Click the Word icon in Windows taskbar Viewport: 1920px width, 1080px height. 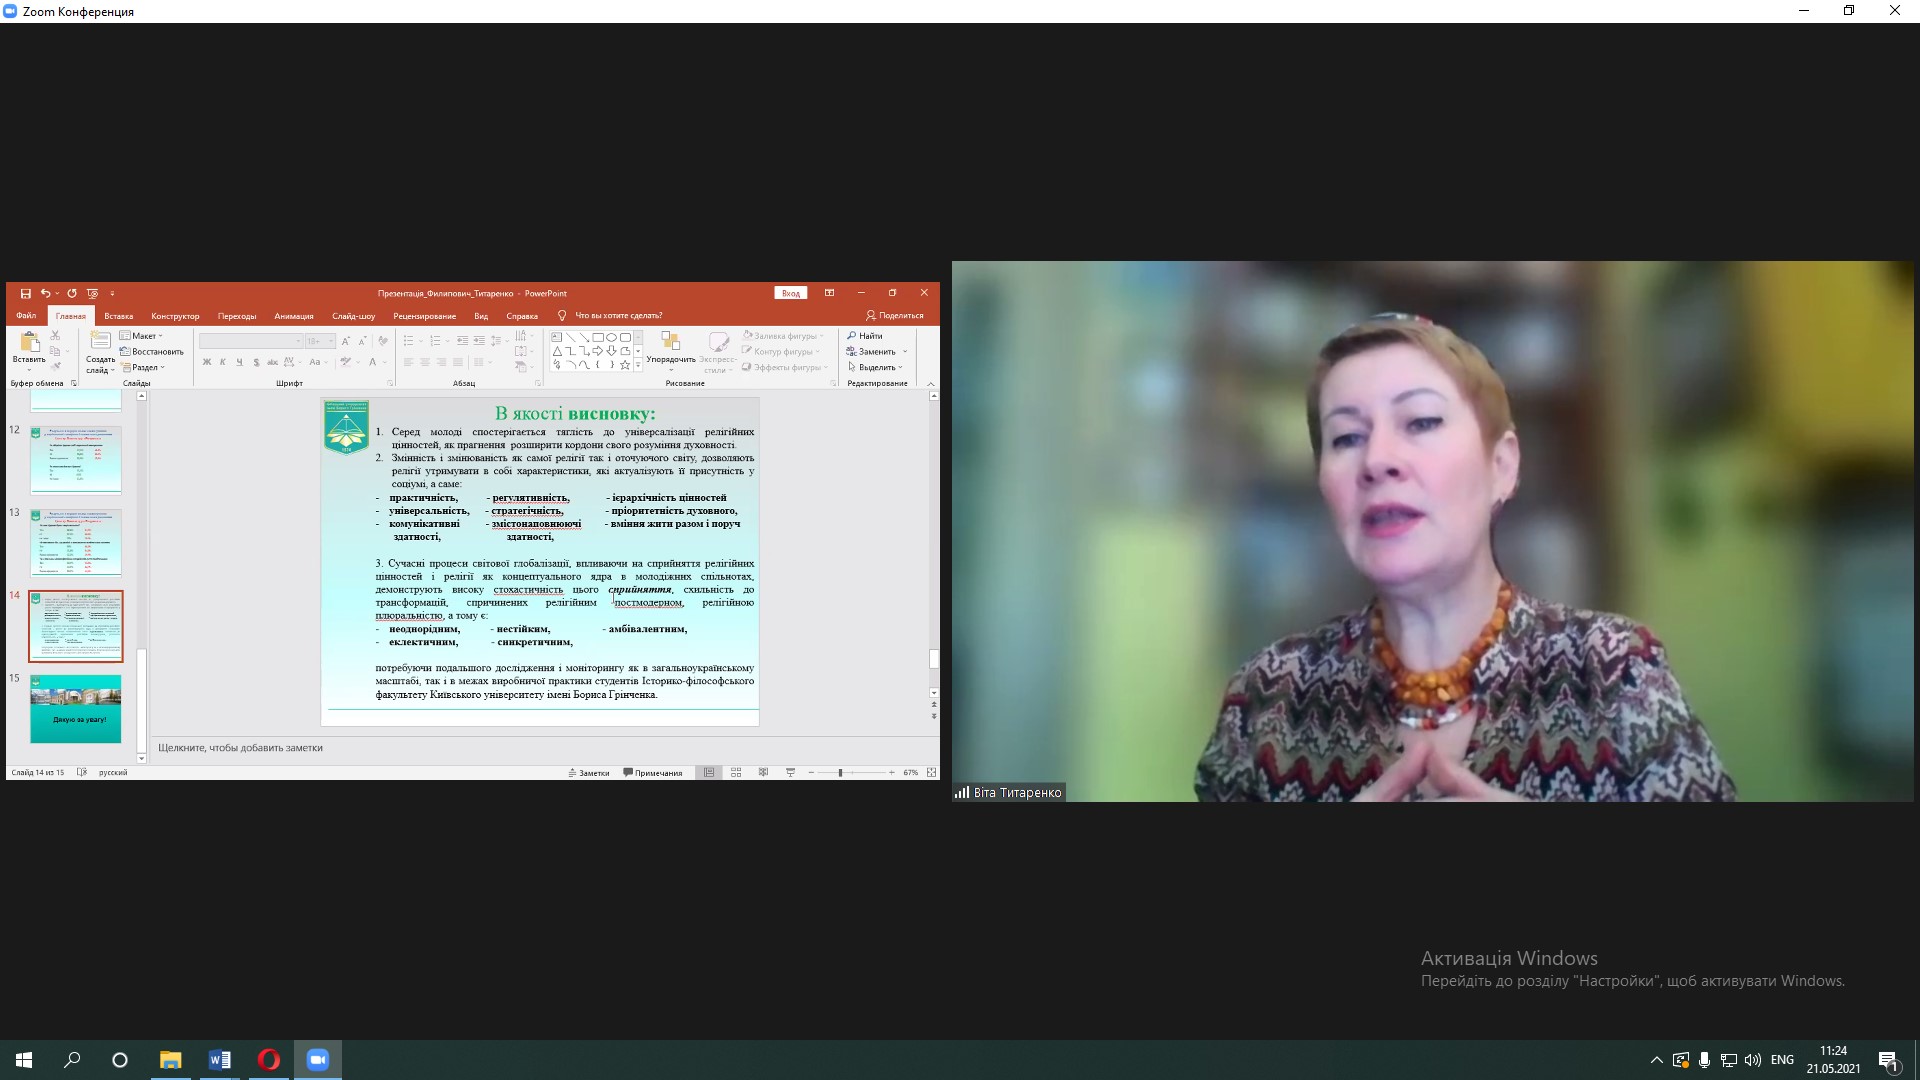[x=220, y=1060]
